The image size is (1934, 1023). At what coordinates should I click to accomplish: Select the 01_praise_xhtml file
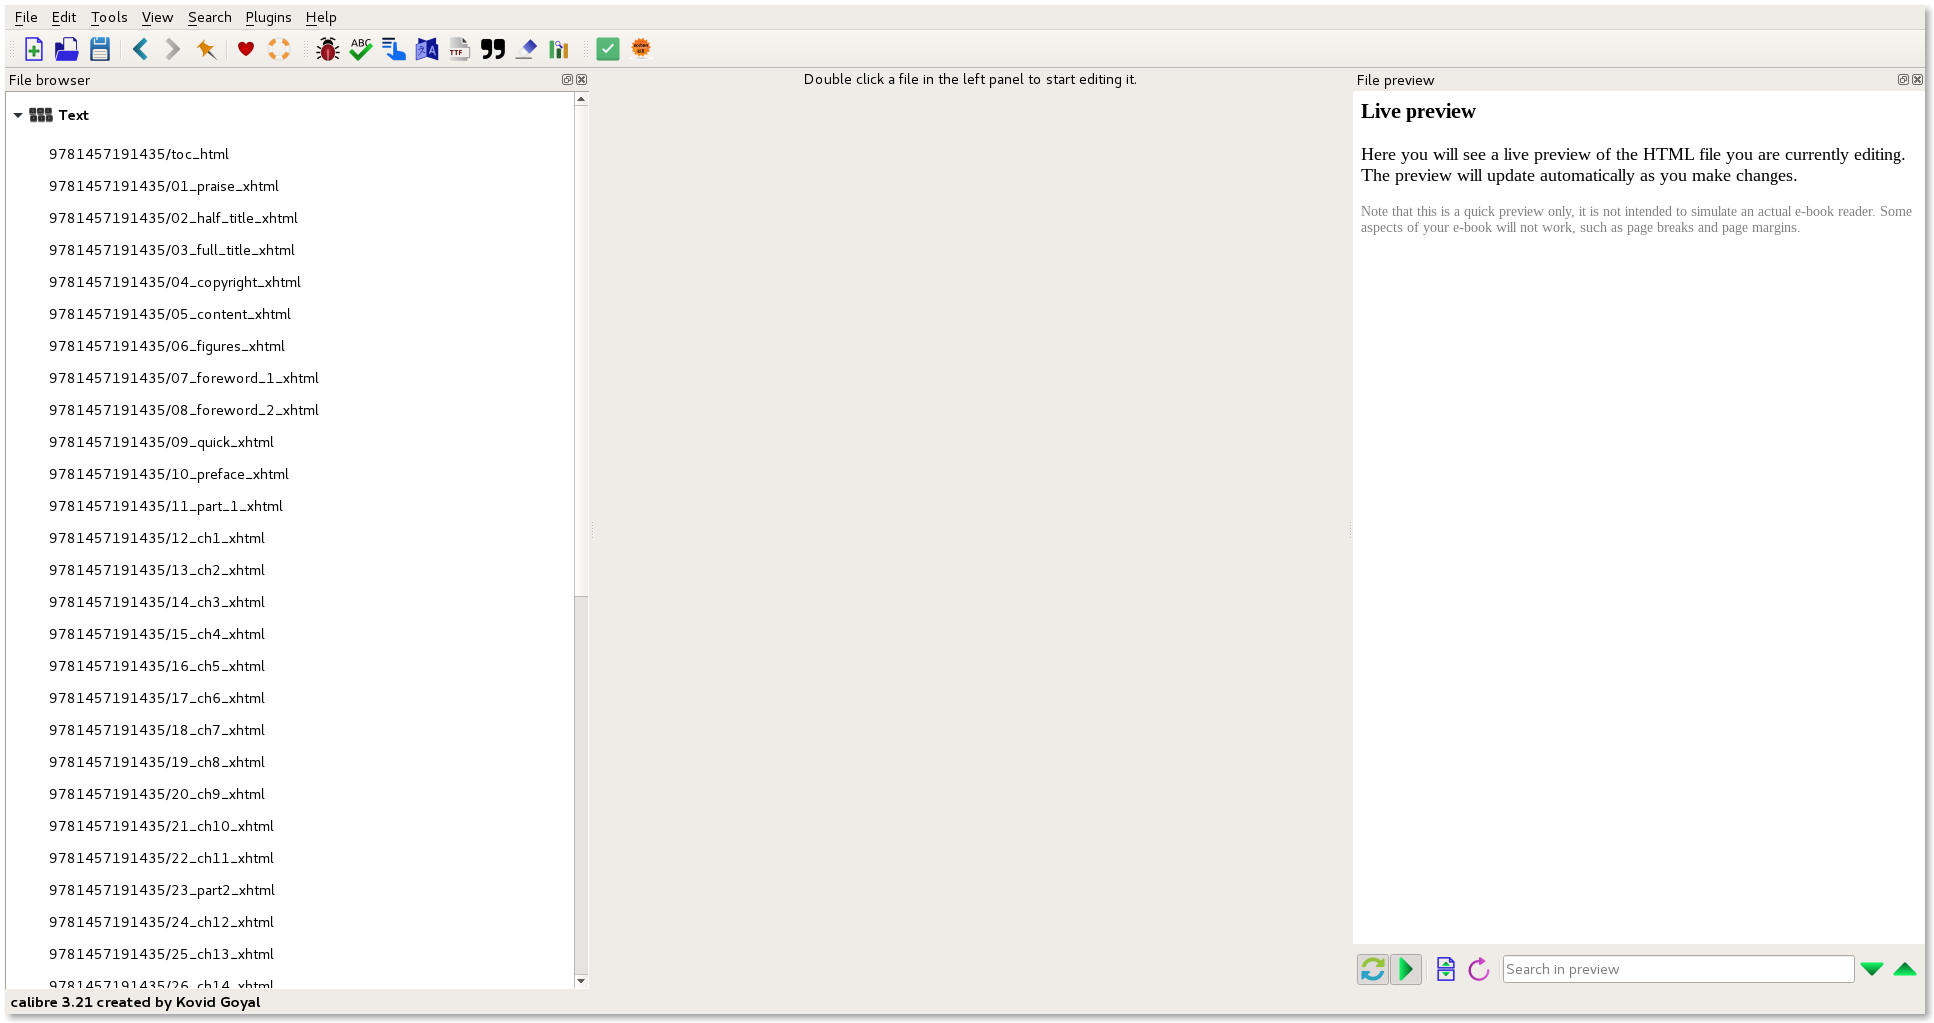coord(164,186)
